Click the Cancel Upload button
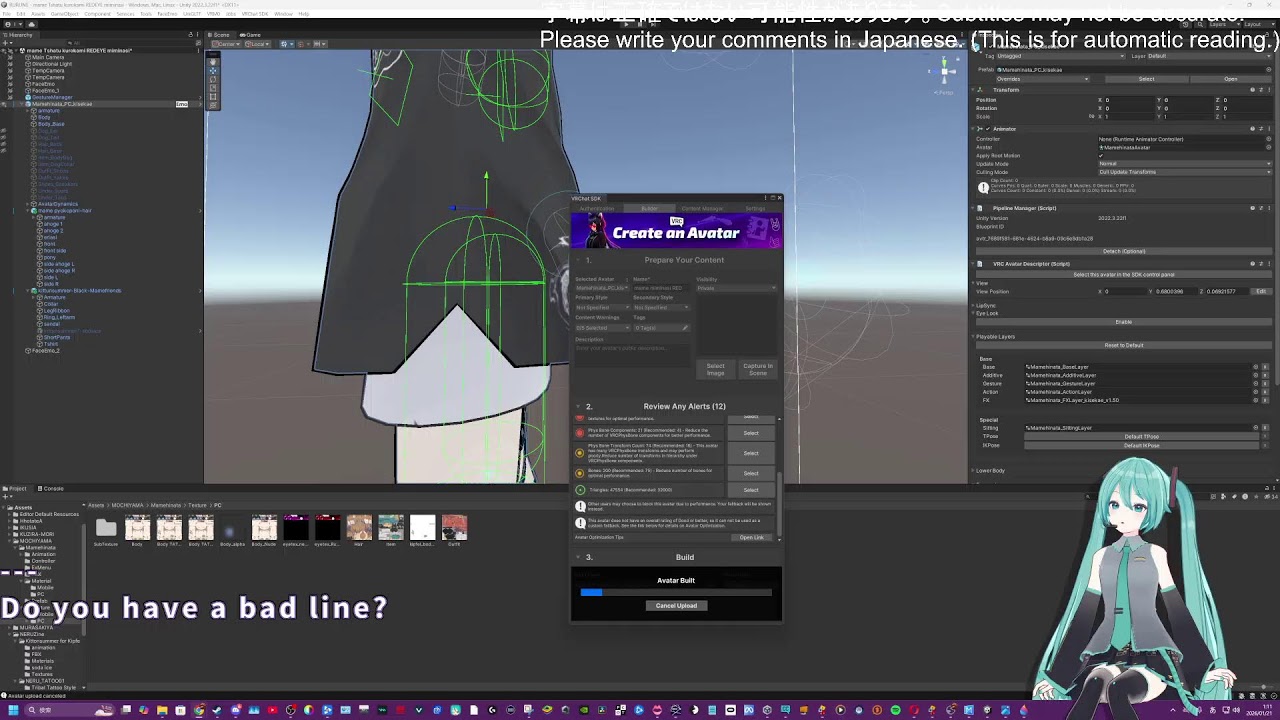This screenshot has height=720, width=1280. [x=676, y=606]
